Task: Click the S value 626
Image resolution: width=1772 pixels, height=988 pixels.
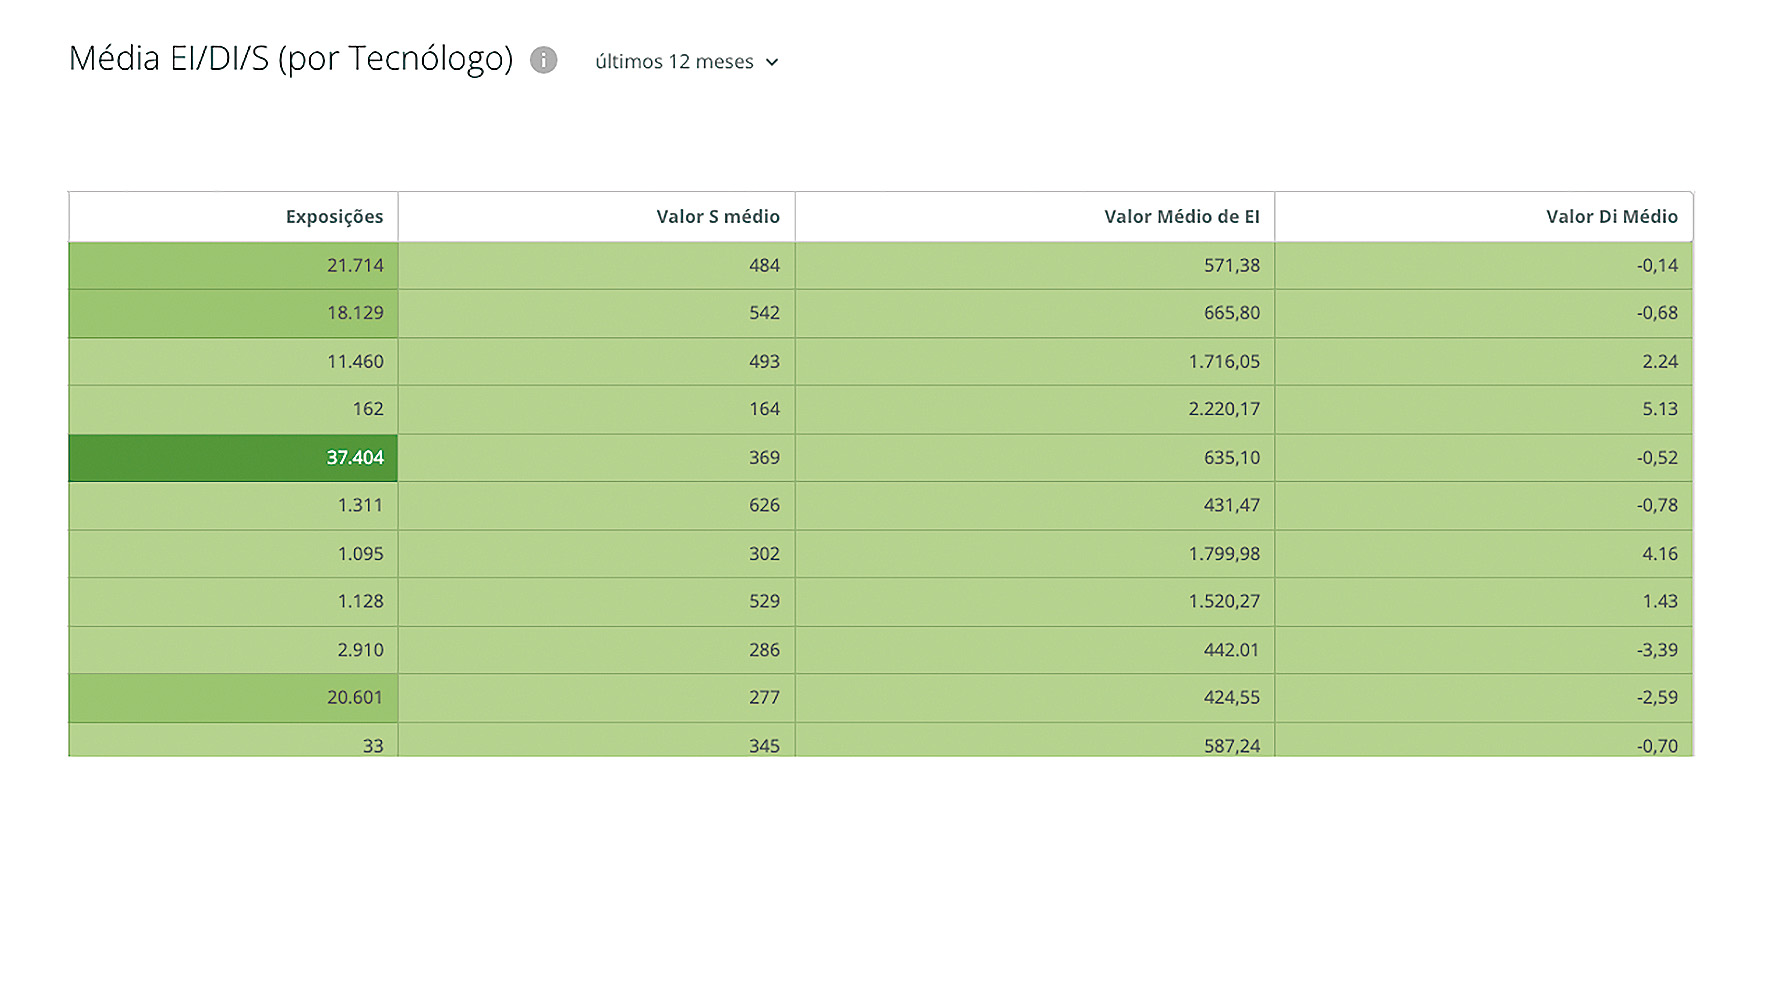Action: [764, 506]
